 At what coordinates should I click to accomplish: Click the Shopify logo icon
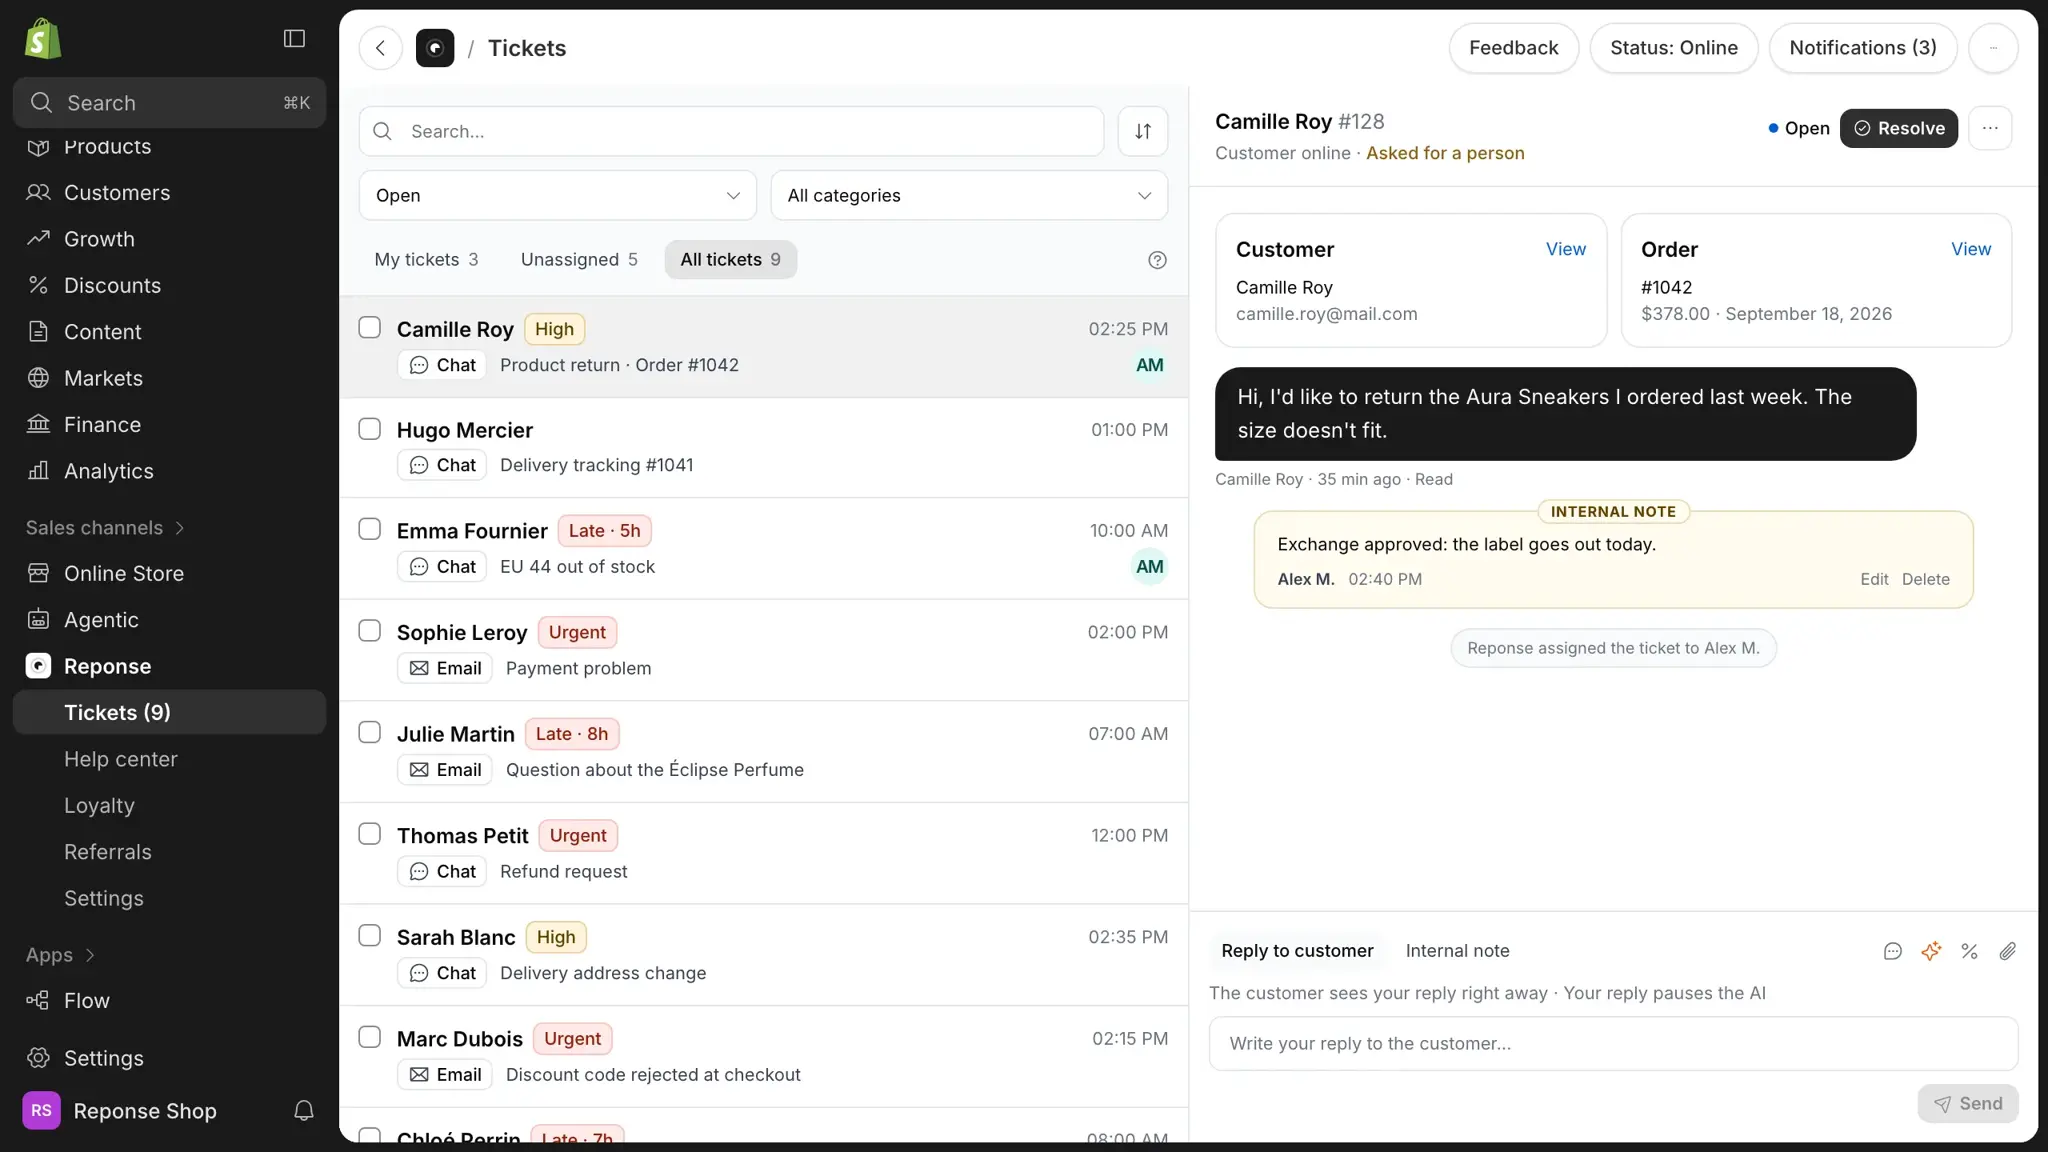point(43,39)
